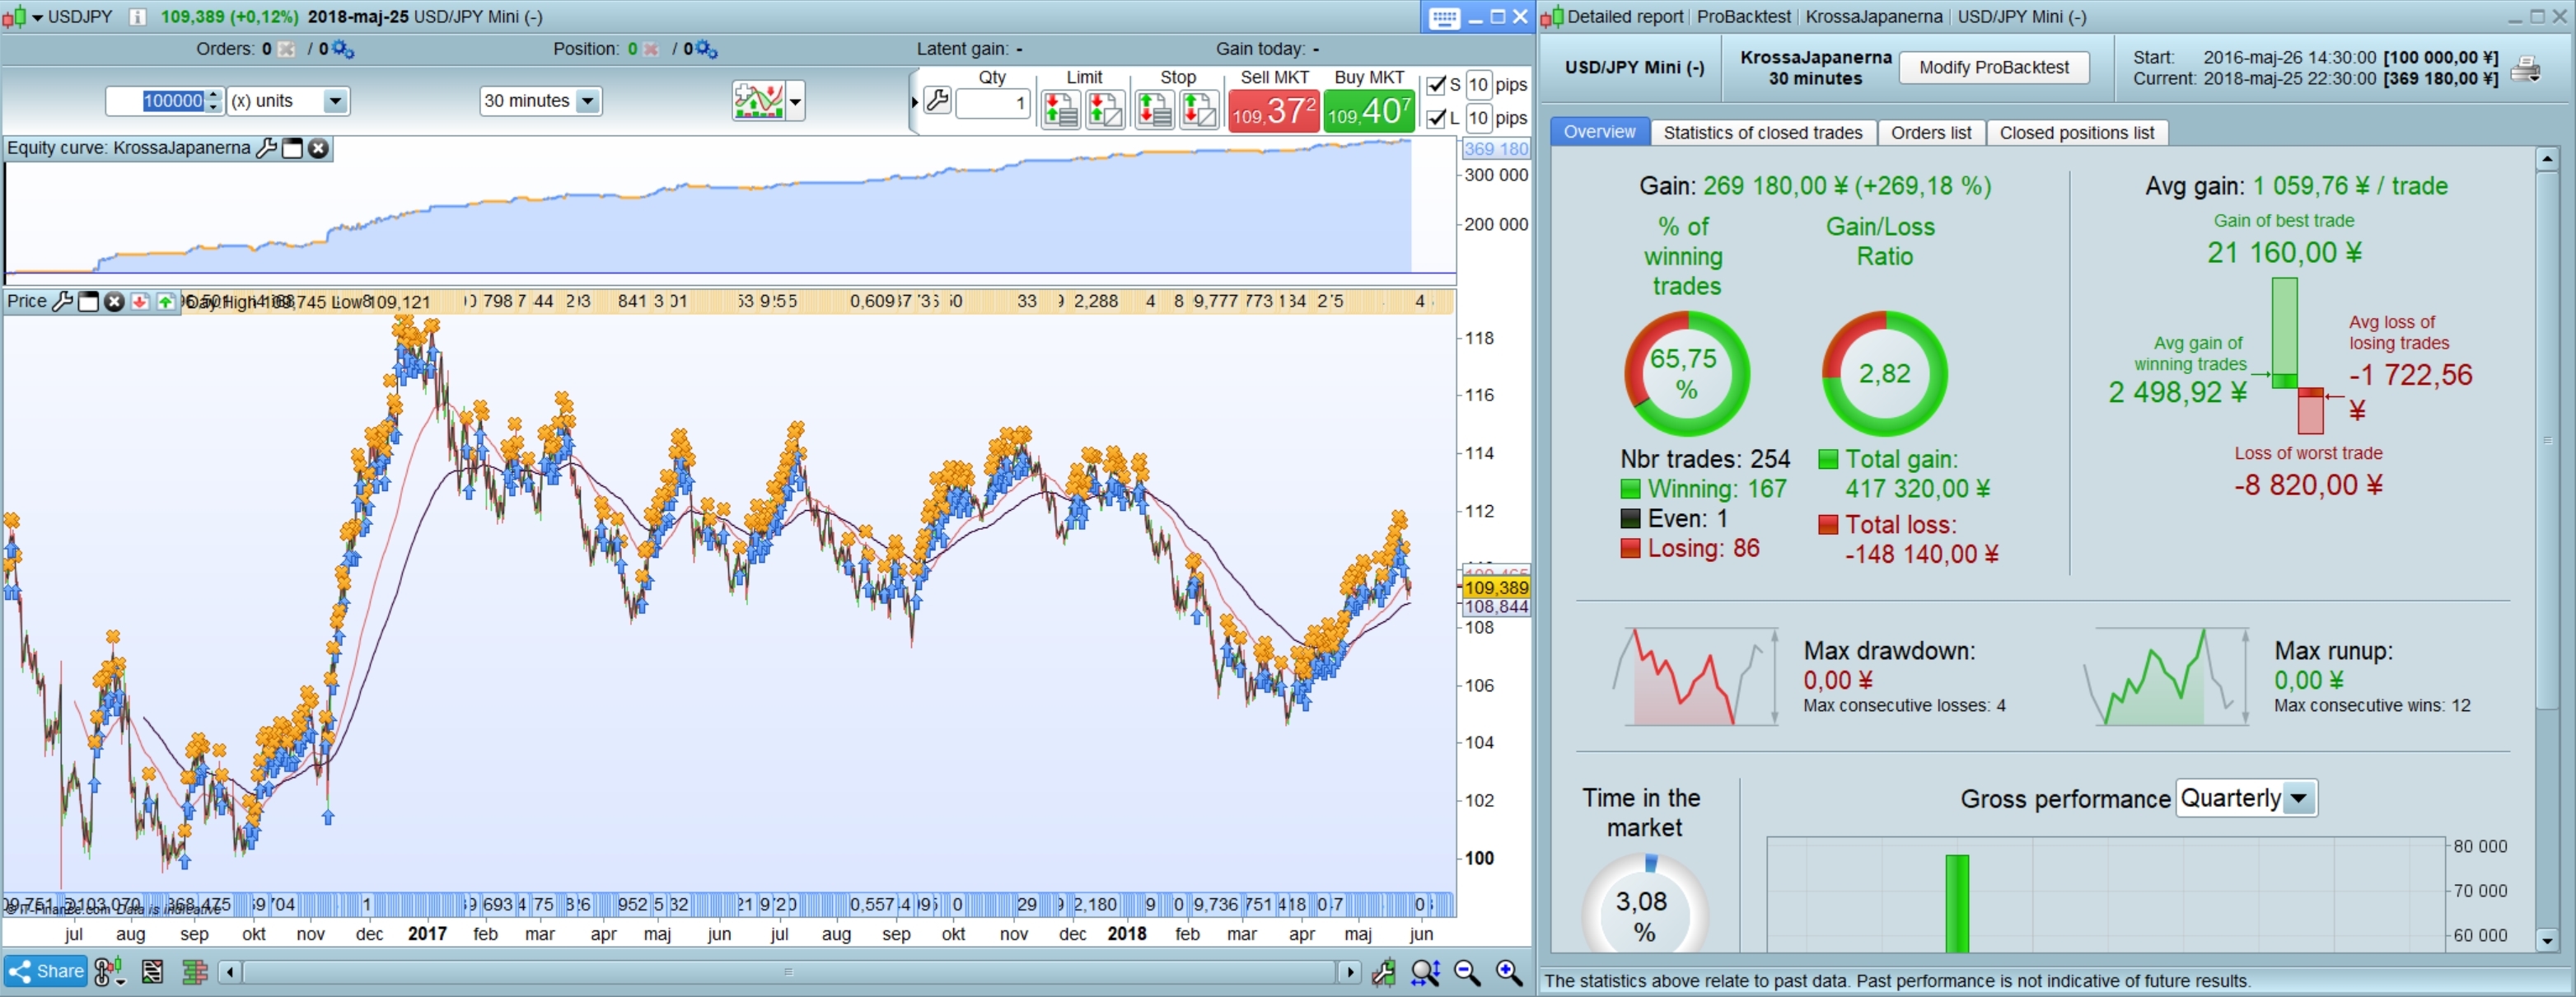Open Equity curve settings wrench icon

click(x=266, y=148)
